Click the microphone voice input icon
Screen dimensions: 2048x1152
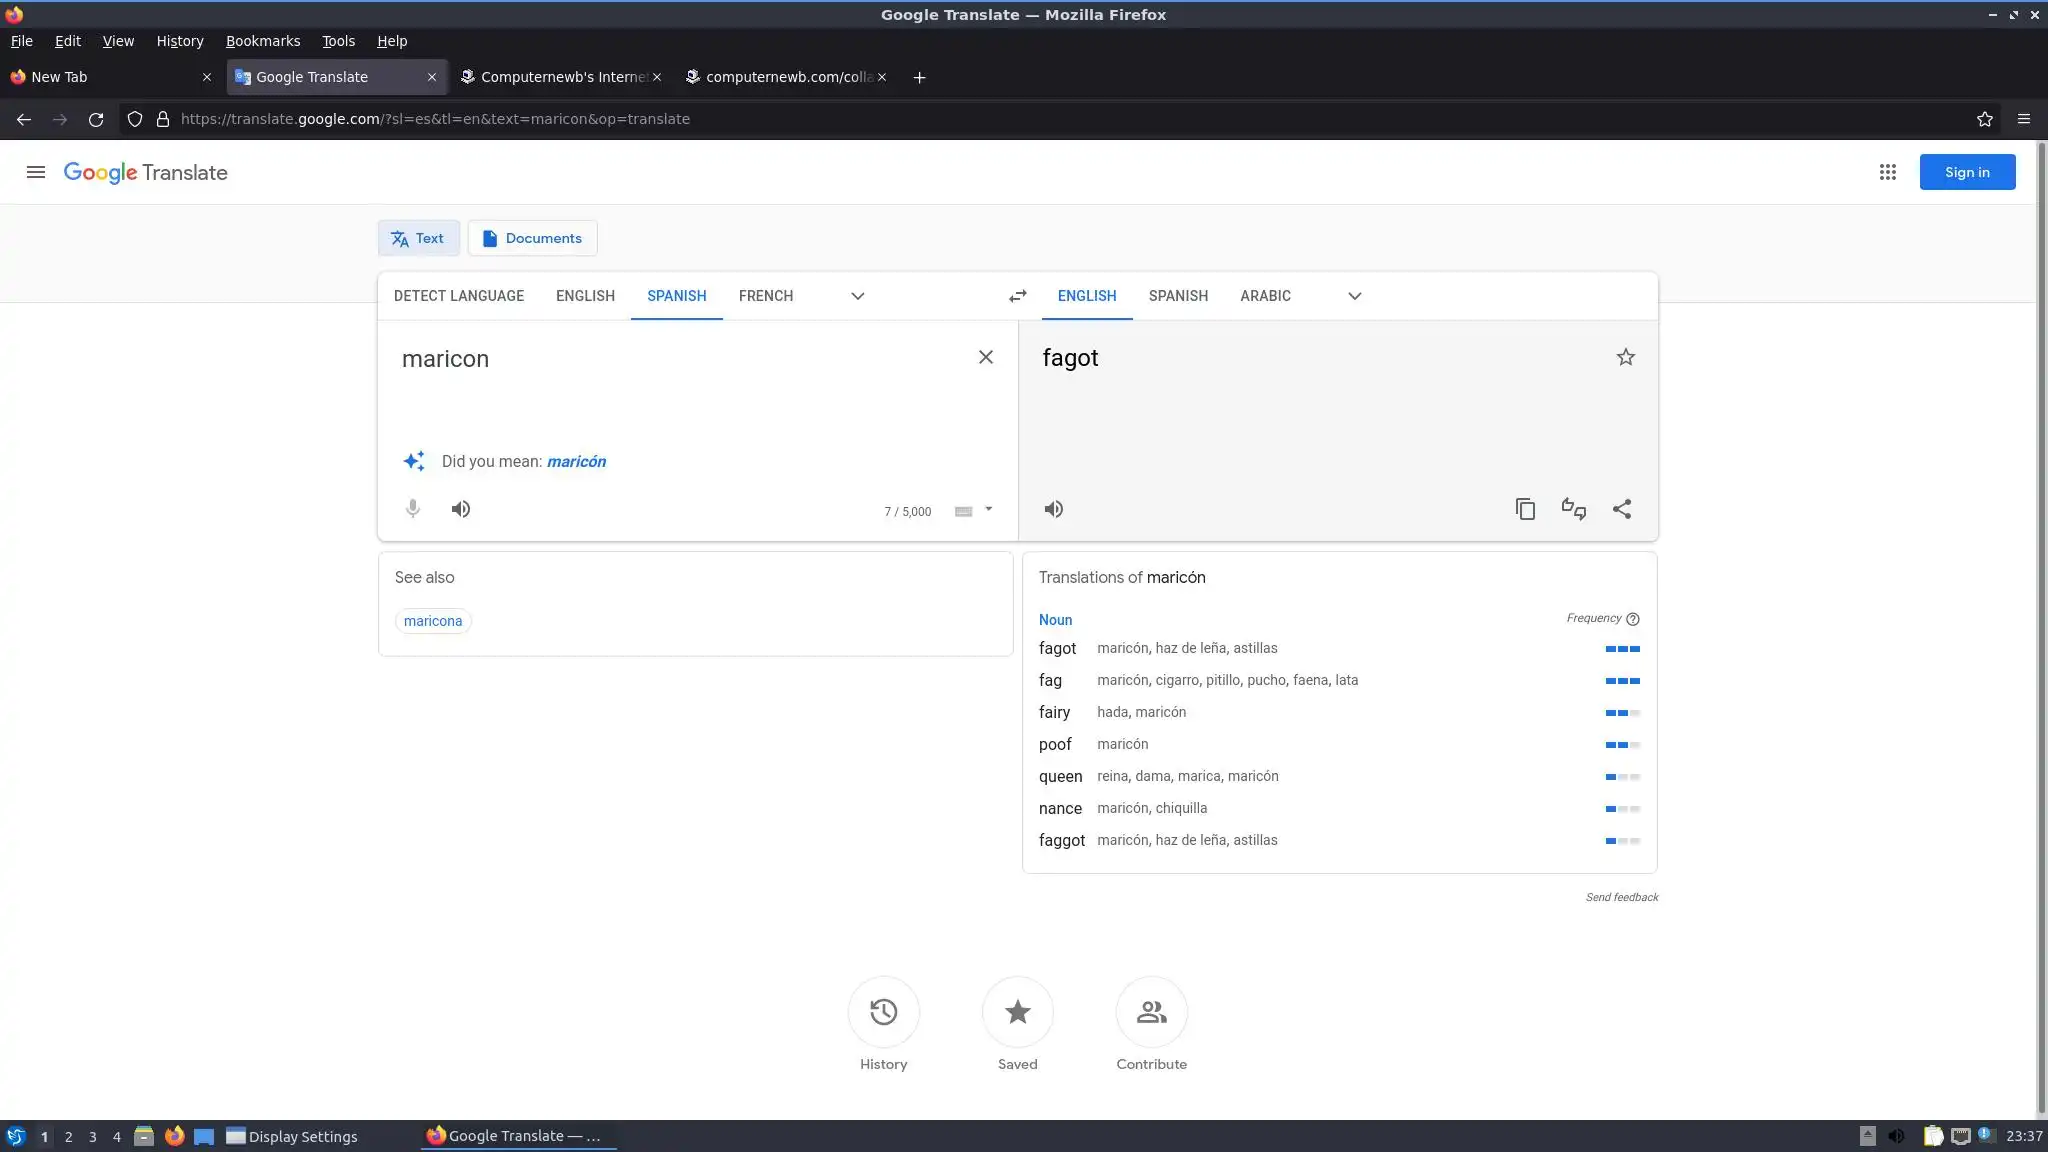(412, 509)
